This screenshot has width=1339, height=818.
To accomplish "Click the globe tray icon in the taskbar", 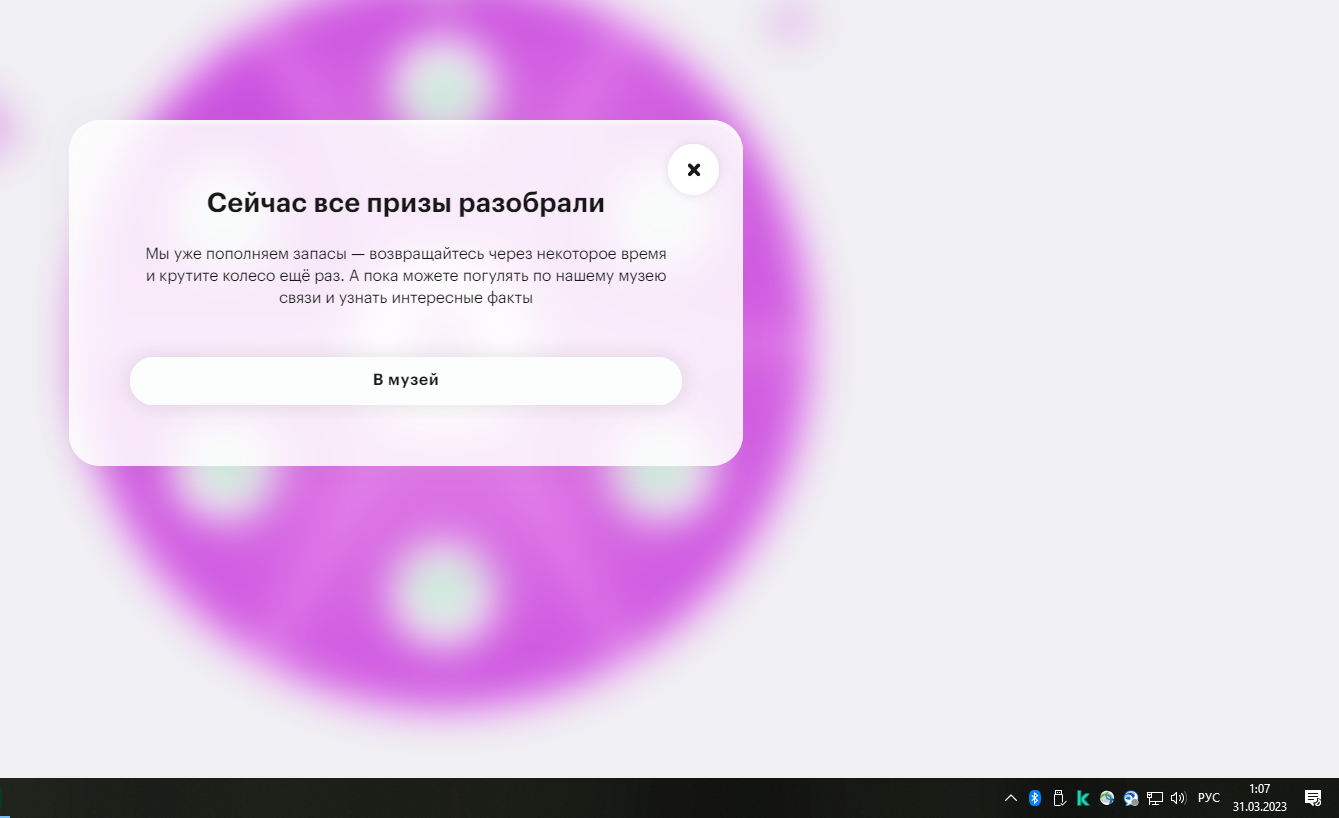I will coord(1107,798).
